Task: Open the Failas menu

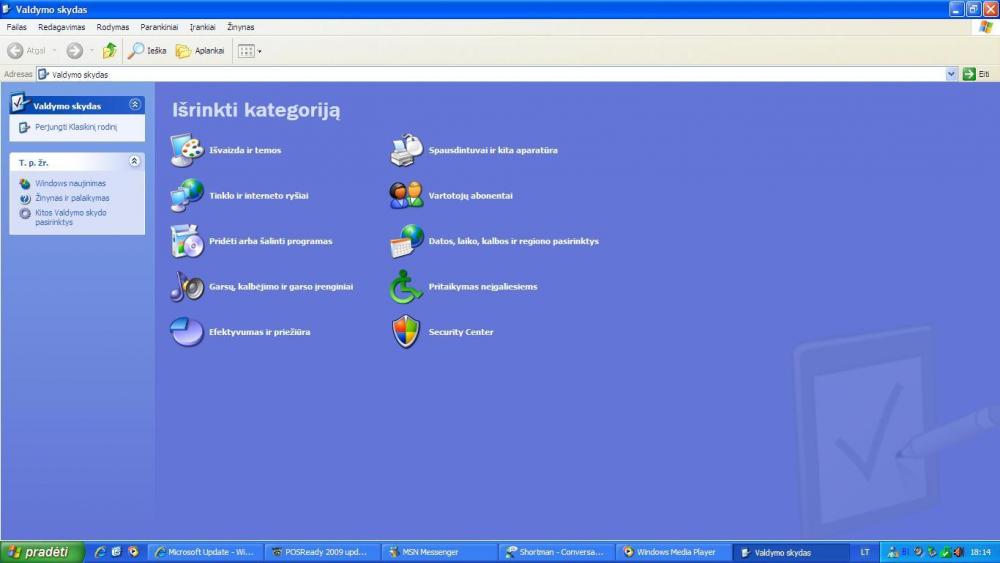Action: click(x=17, y=27)
